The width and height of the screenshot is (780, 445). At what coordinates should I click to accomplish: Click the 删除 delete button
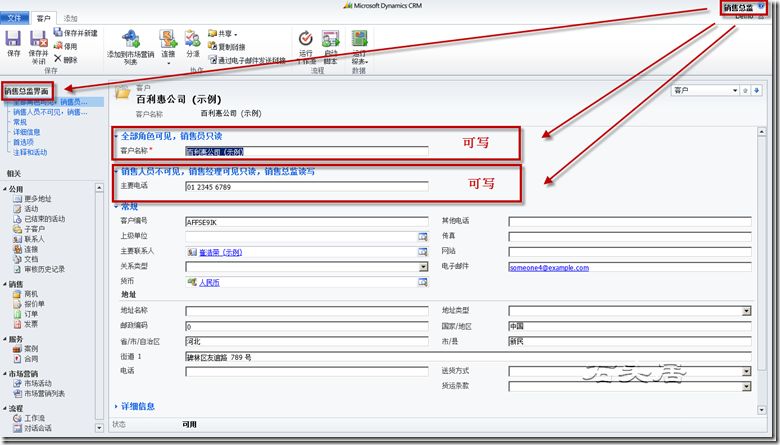[x=66, y=59]
